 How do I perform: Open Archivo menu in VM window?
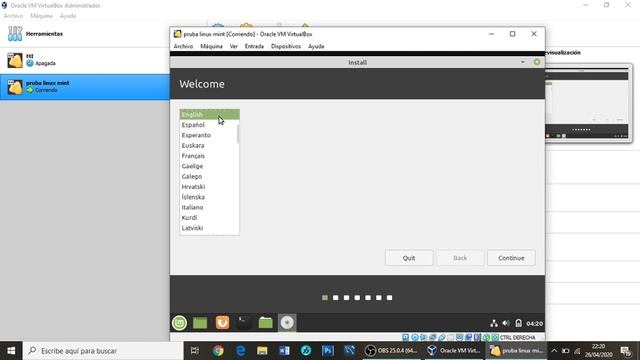[183, 47]
